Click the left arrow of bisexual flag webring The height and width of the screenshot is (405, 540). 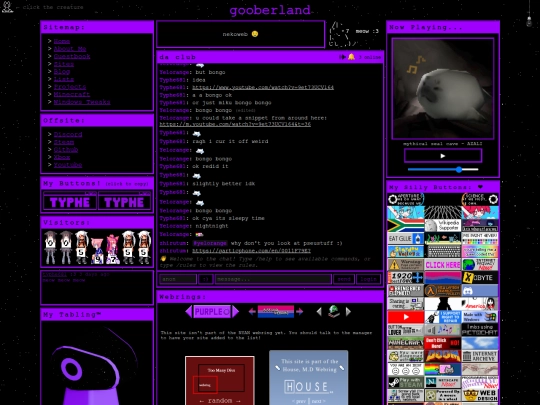pos(252,312)
